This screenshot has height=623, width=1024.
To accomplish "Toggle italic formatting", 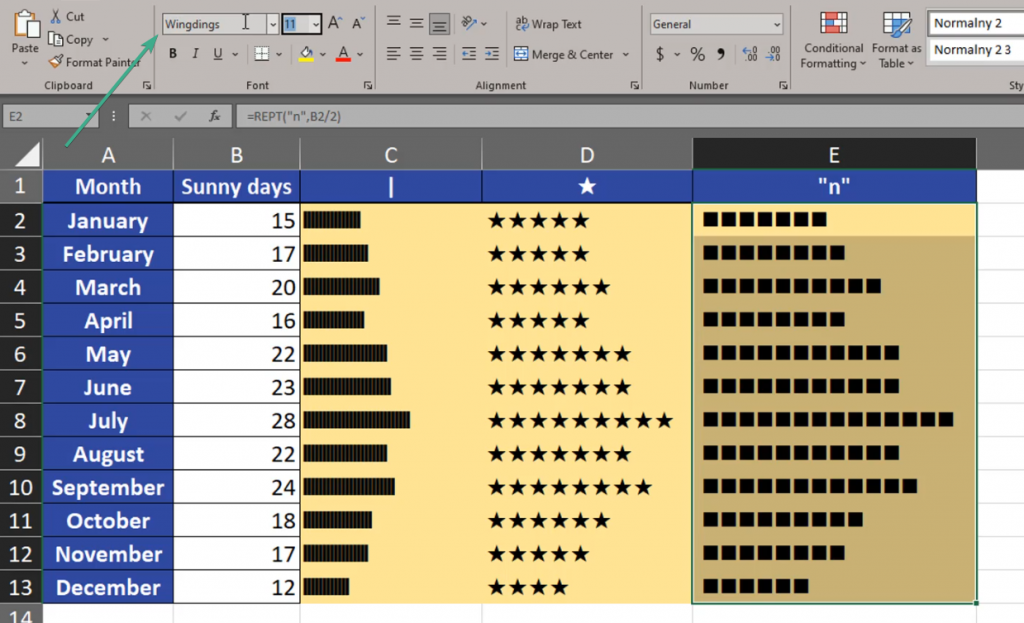I will click(x=195, y=54).
